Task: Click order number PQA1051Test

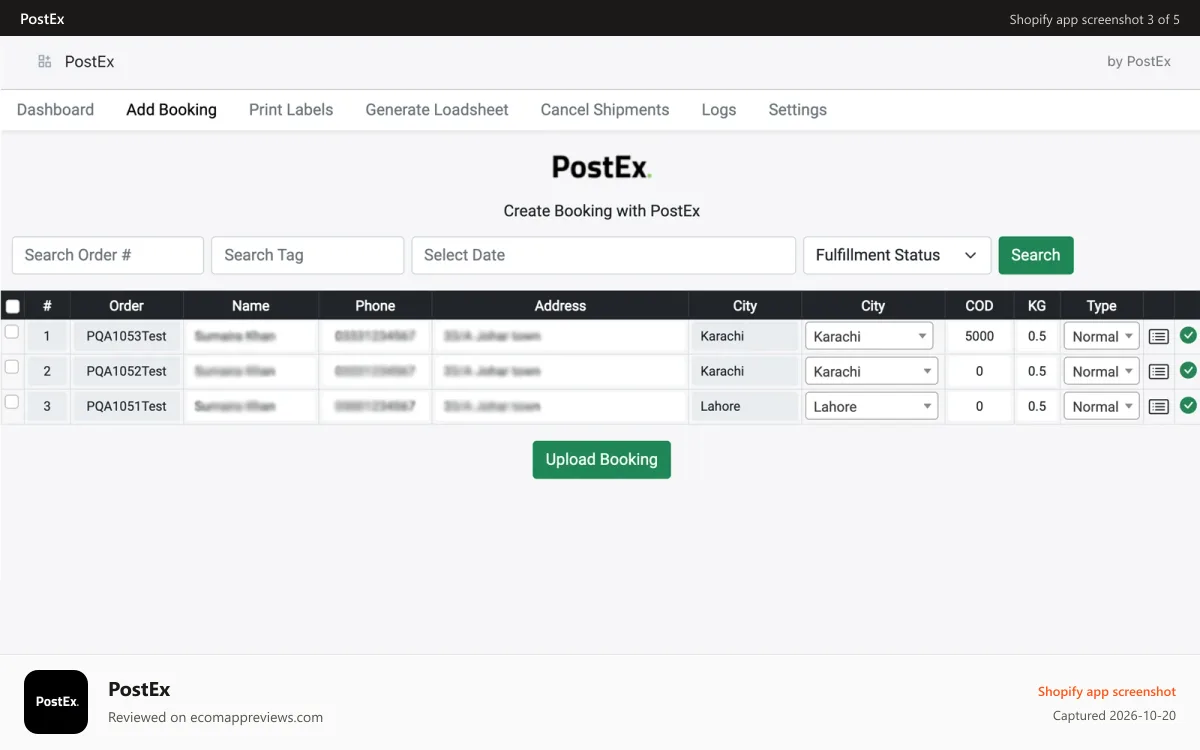Action: click(x=127, y=406)
